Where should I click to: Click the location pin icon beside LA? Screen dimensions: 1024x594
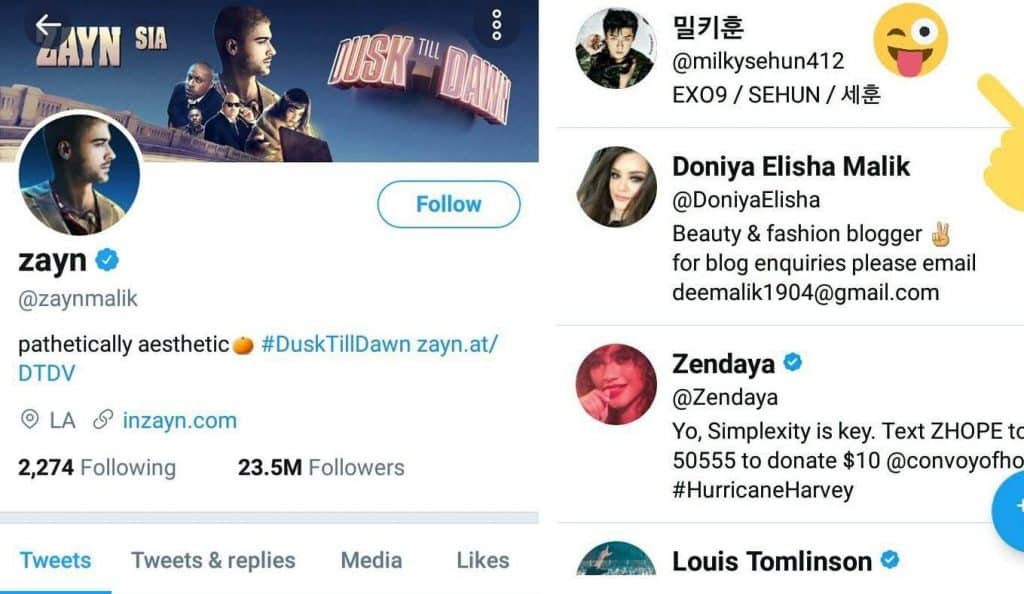point(30,420)
